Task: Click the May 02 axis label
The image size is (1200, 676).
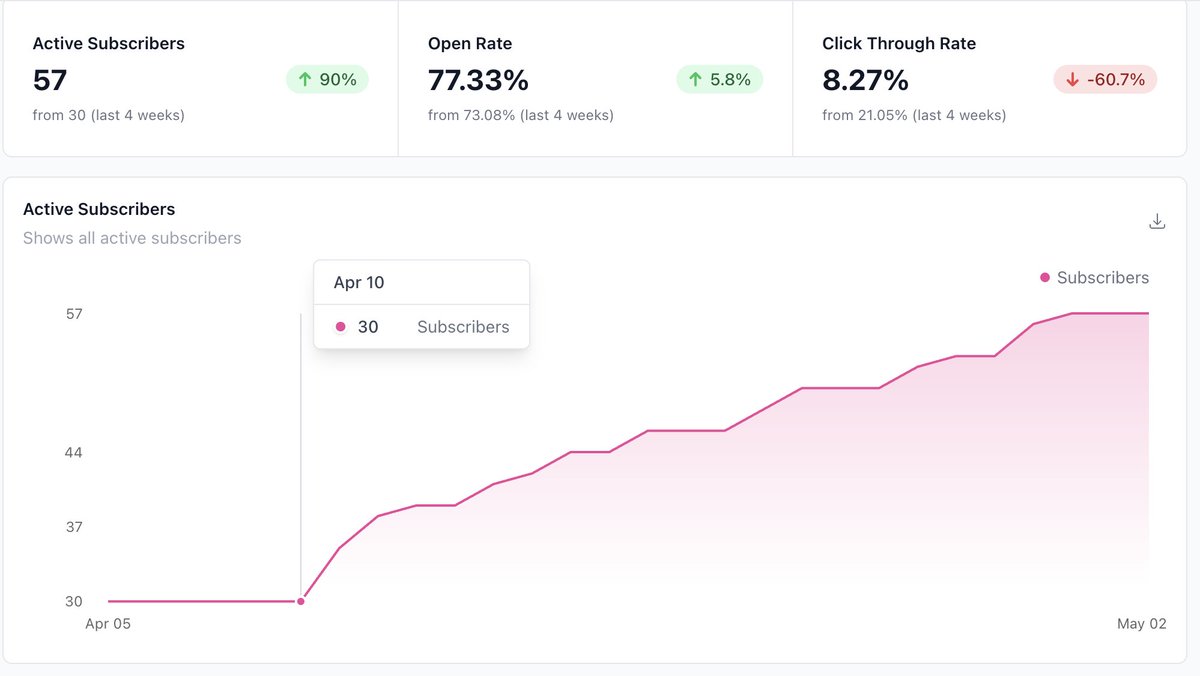Action: pyautogui.click(x=1142, y=623)
